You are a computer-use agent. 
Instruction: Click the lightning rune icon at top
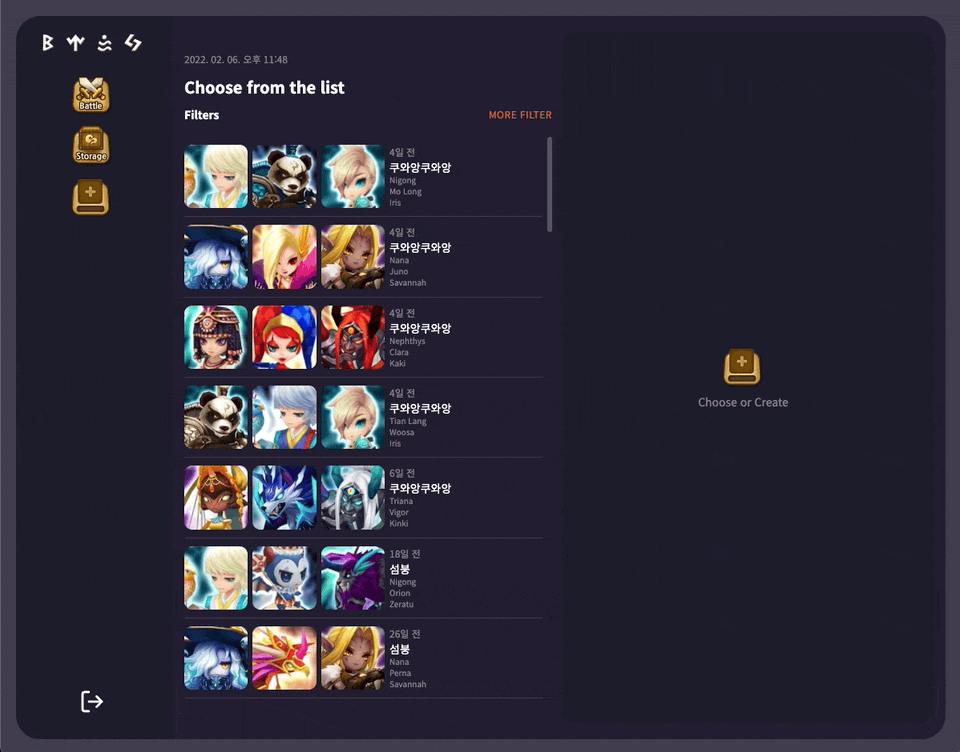click(133, 42)
